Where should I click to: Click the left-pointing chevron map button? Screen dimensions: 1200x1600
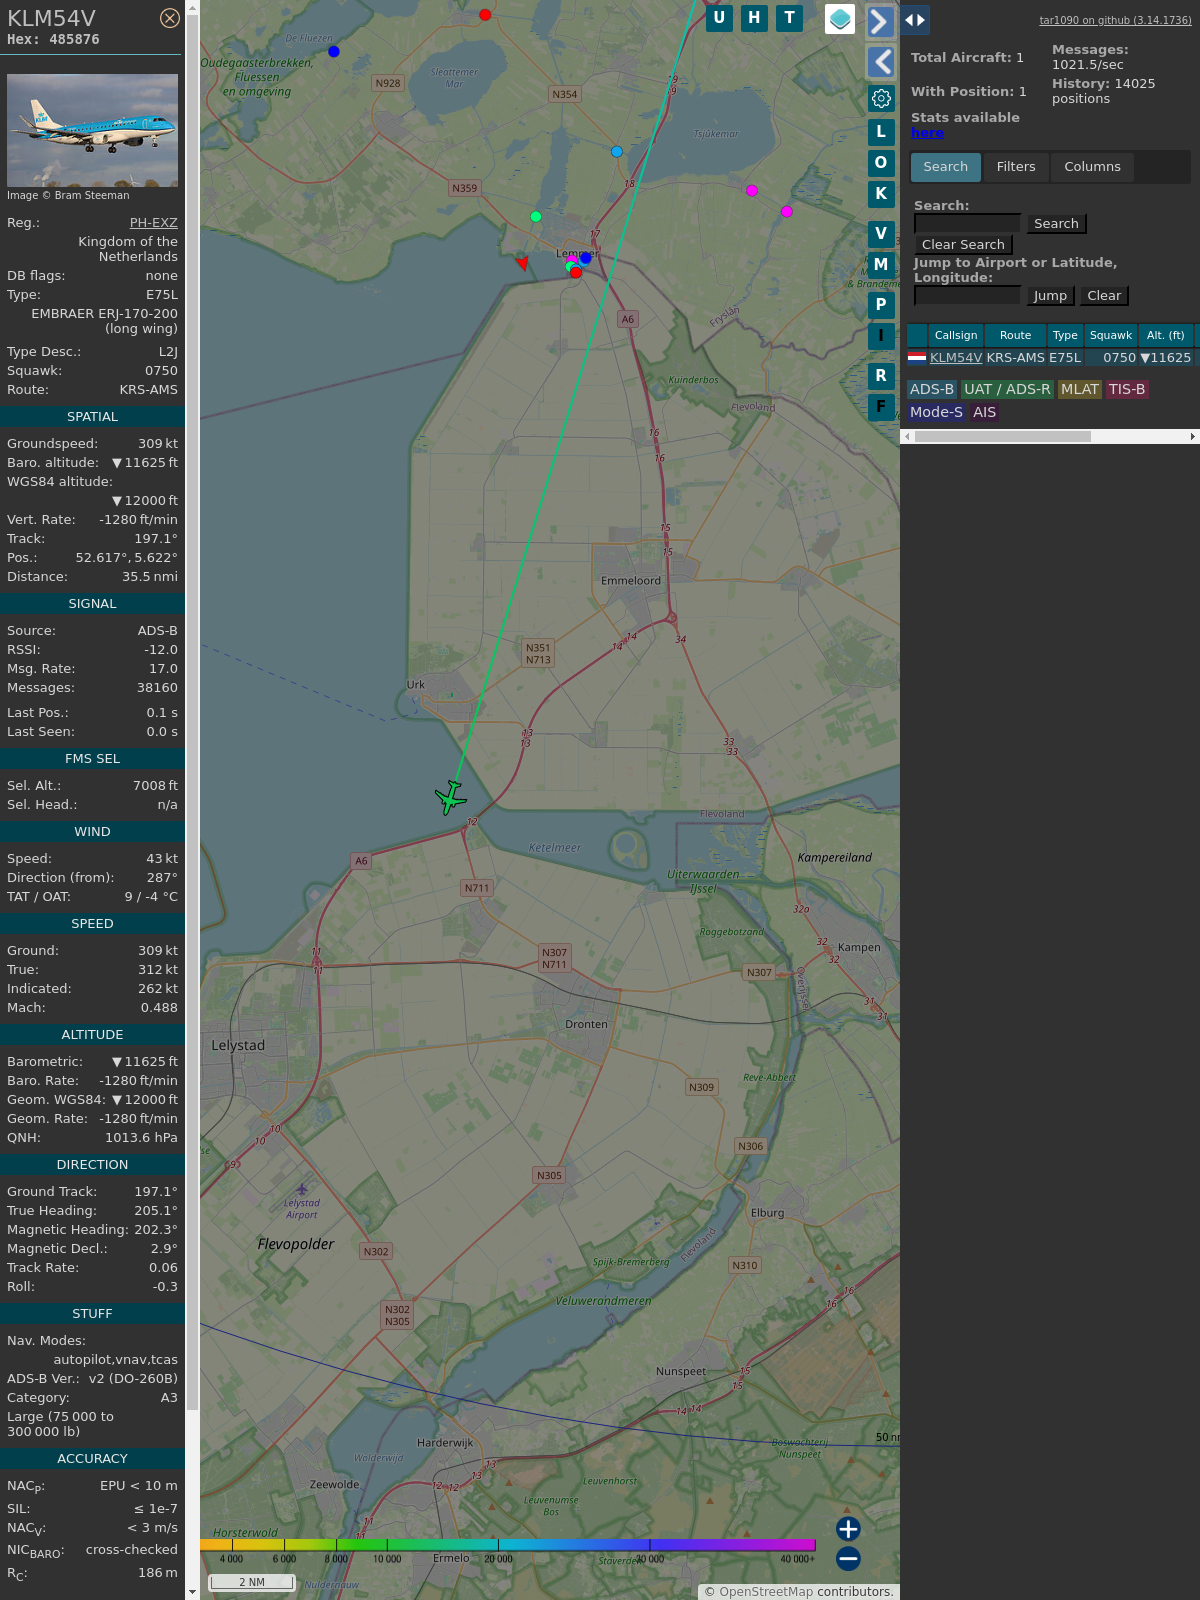point(880,62)
